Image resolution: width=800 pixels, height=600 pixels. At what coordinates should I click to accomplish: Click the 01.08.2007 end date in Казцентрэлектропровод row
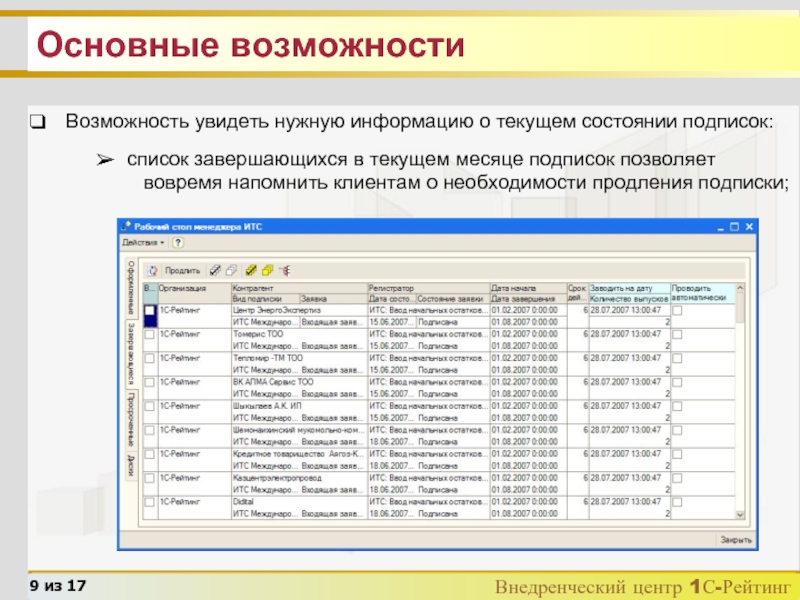pyautogui.click(x=525, y=490)
